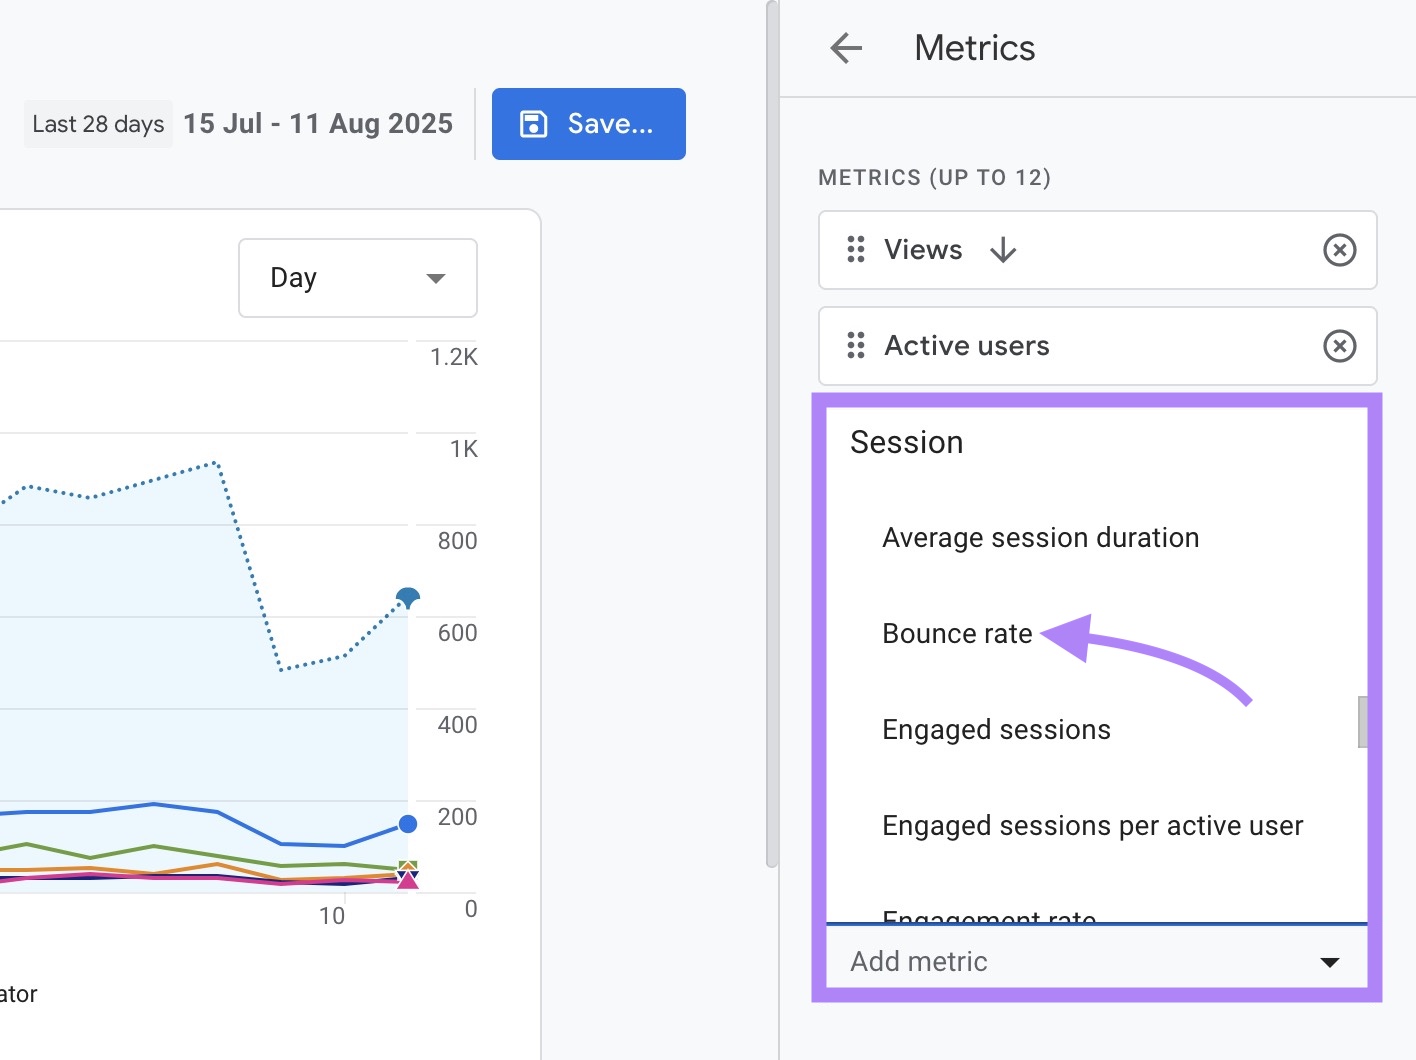Choose Engaged sessions per active user
1416x1060 pixels.
[x=1092, y=825]
